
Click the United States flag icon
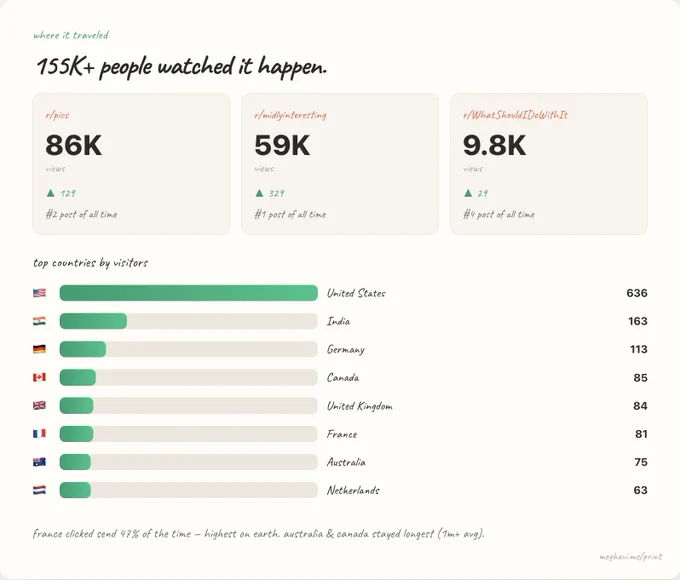pos(39,293)
